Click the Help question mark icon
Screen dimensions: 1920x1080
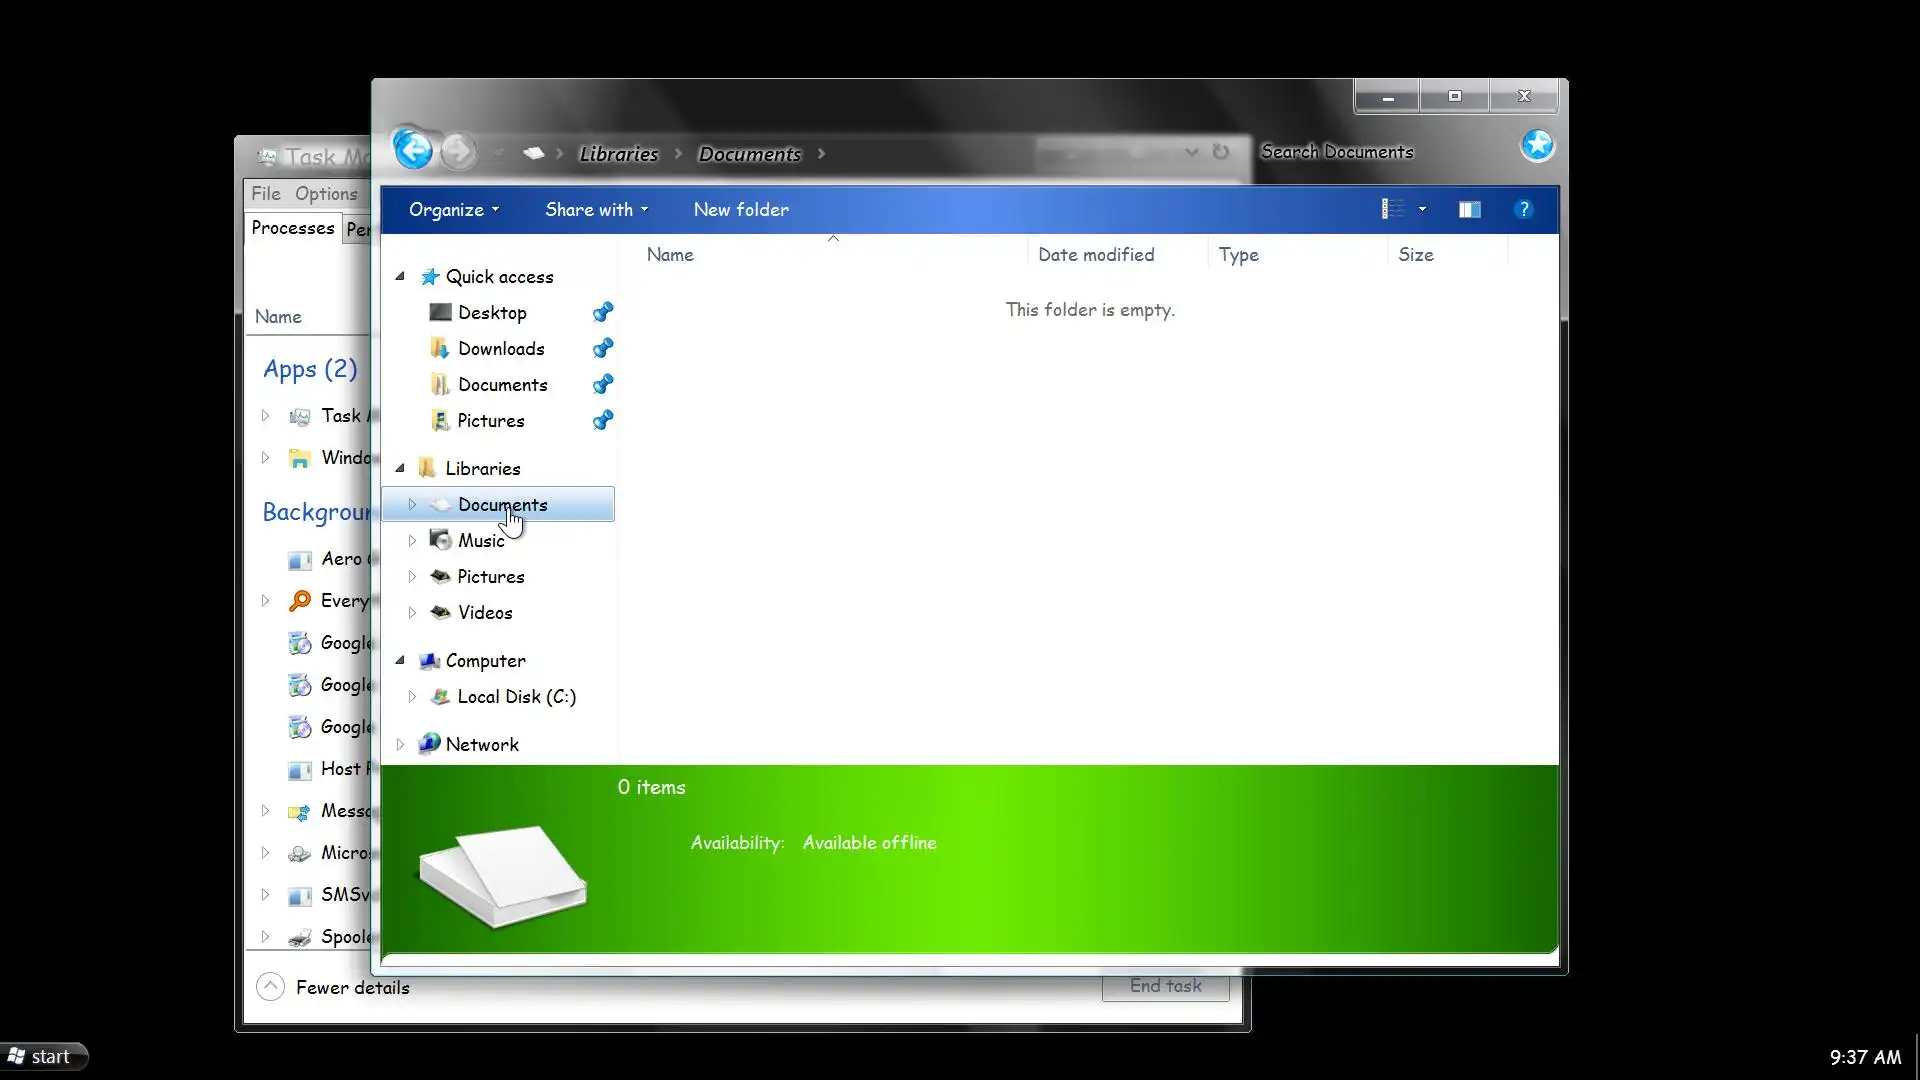tap(1523, 210)
